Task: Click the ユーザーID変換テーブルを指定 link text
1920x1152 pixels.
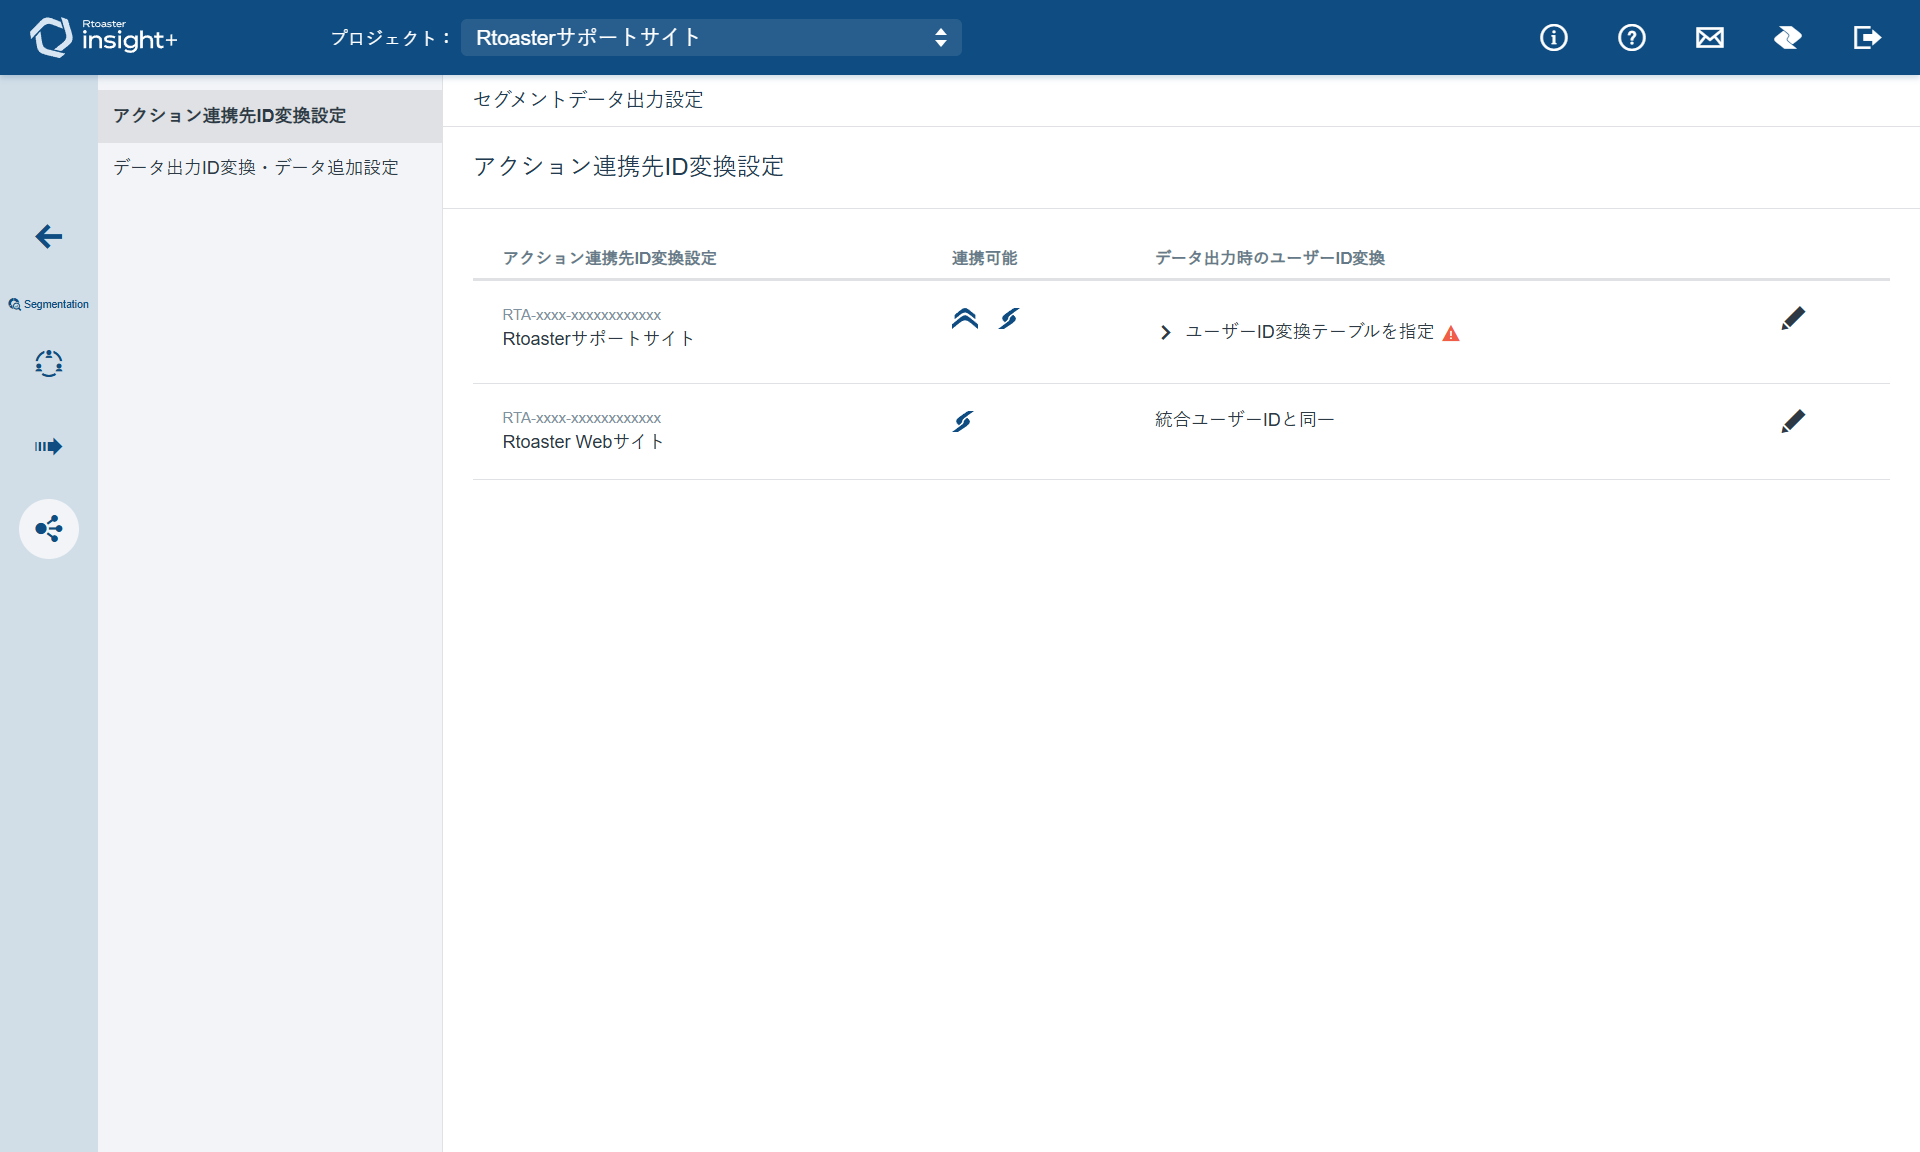Action: [x=1309, y=332]
